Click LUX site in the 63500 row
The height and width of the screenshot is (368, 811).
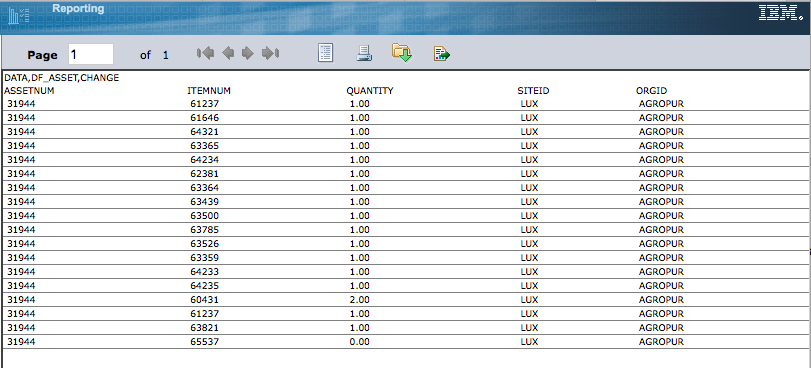click(x=529, y=215)
